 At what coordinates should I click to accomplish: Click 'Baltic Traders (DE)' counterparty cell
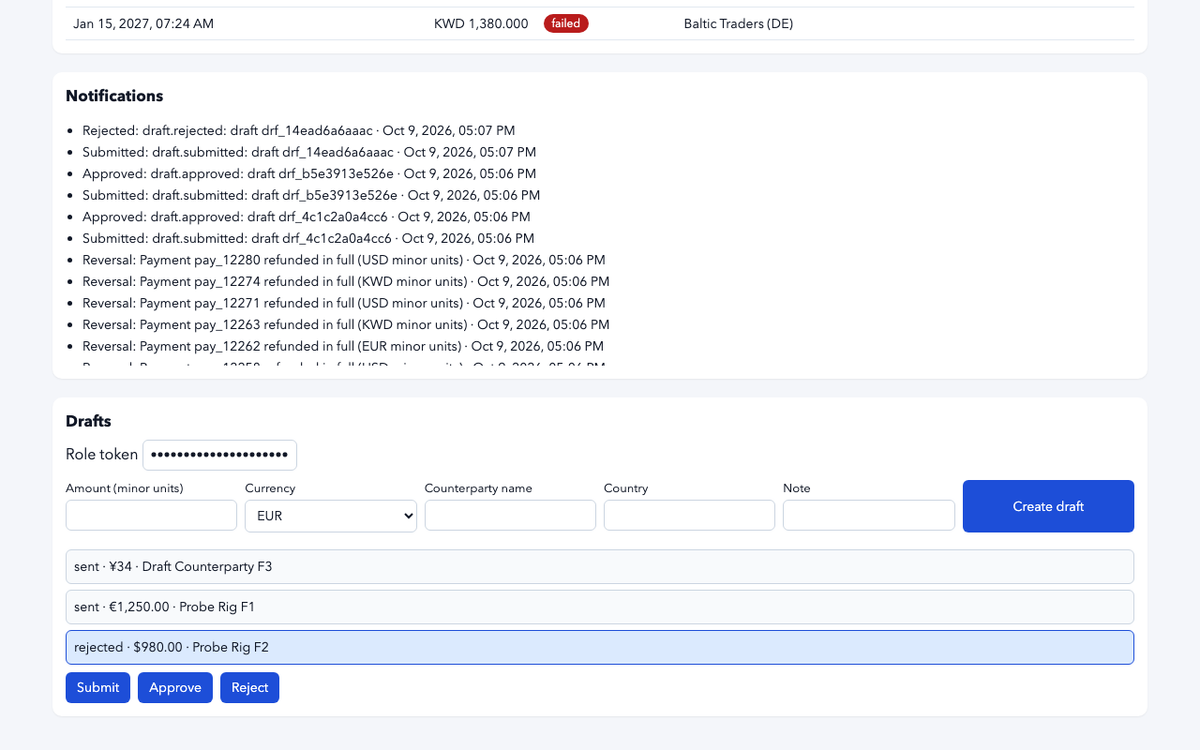[738, 23]
